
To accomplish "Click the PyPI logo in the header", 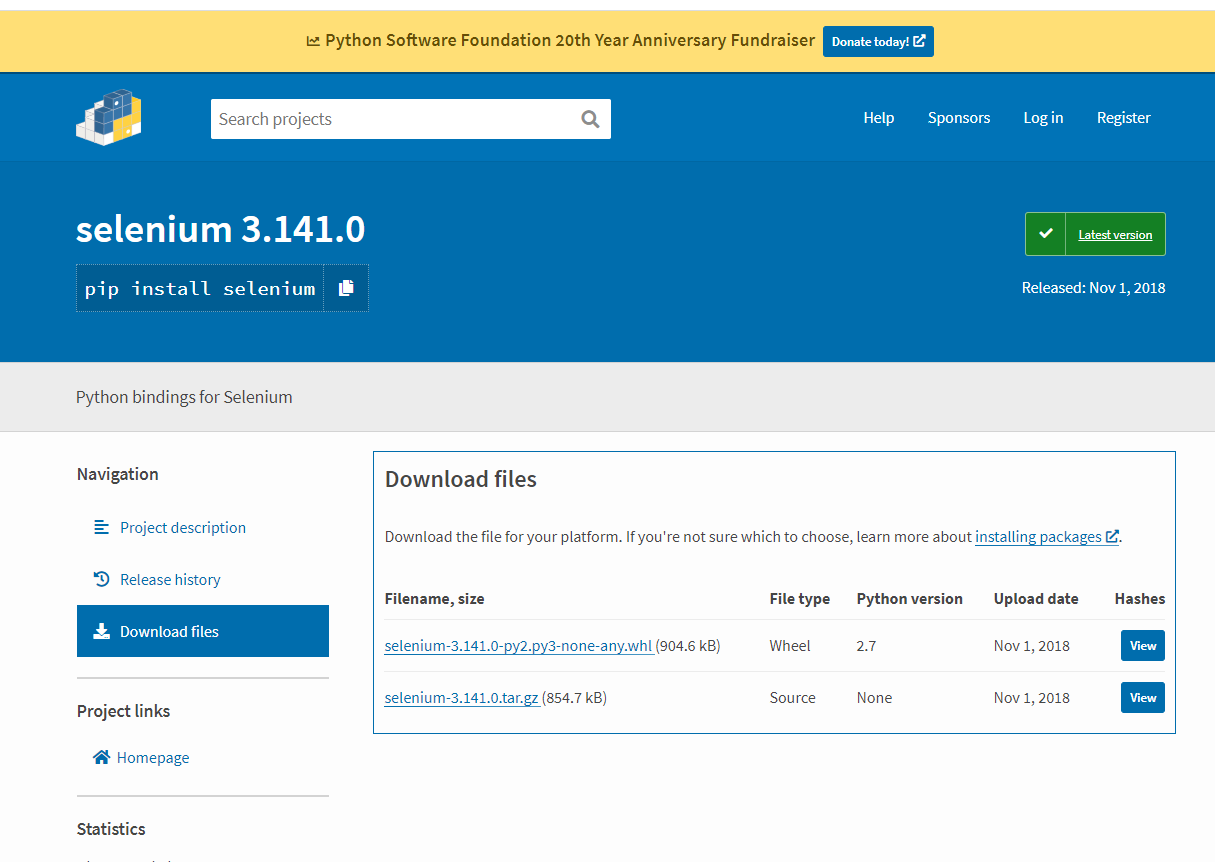I will [109, 117].
